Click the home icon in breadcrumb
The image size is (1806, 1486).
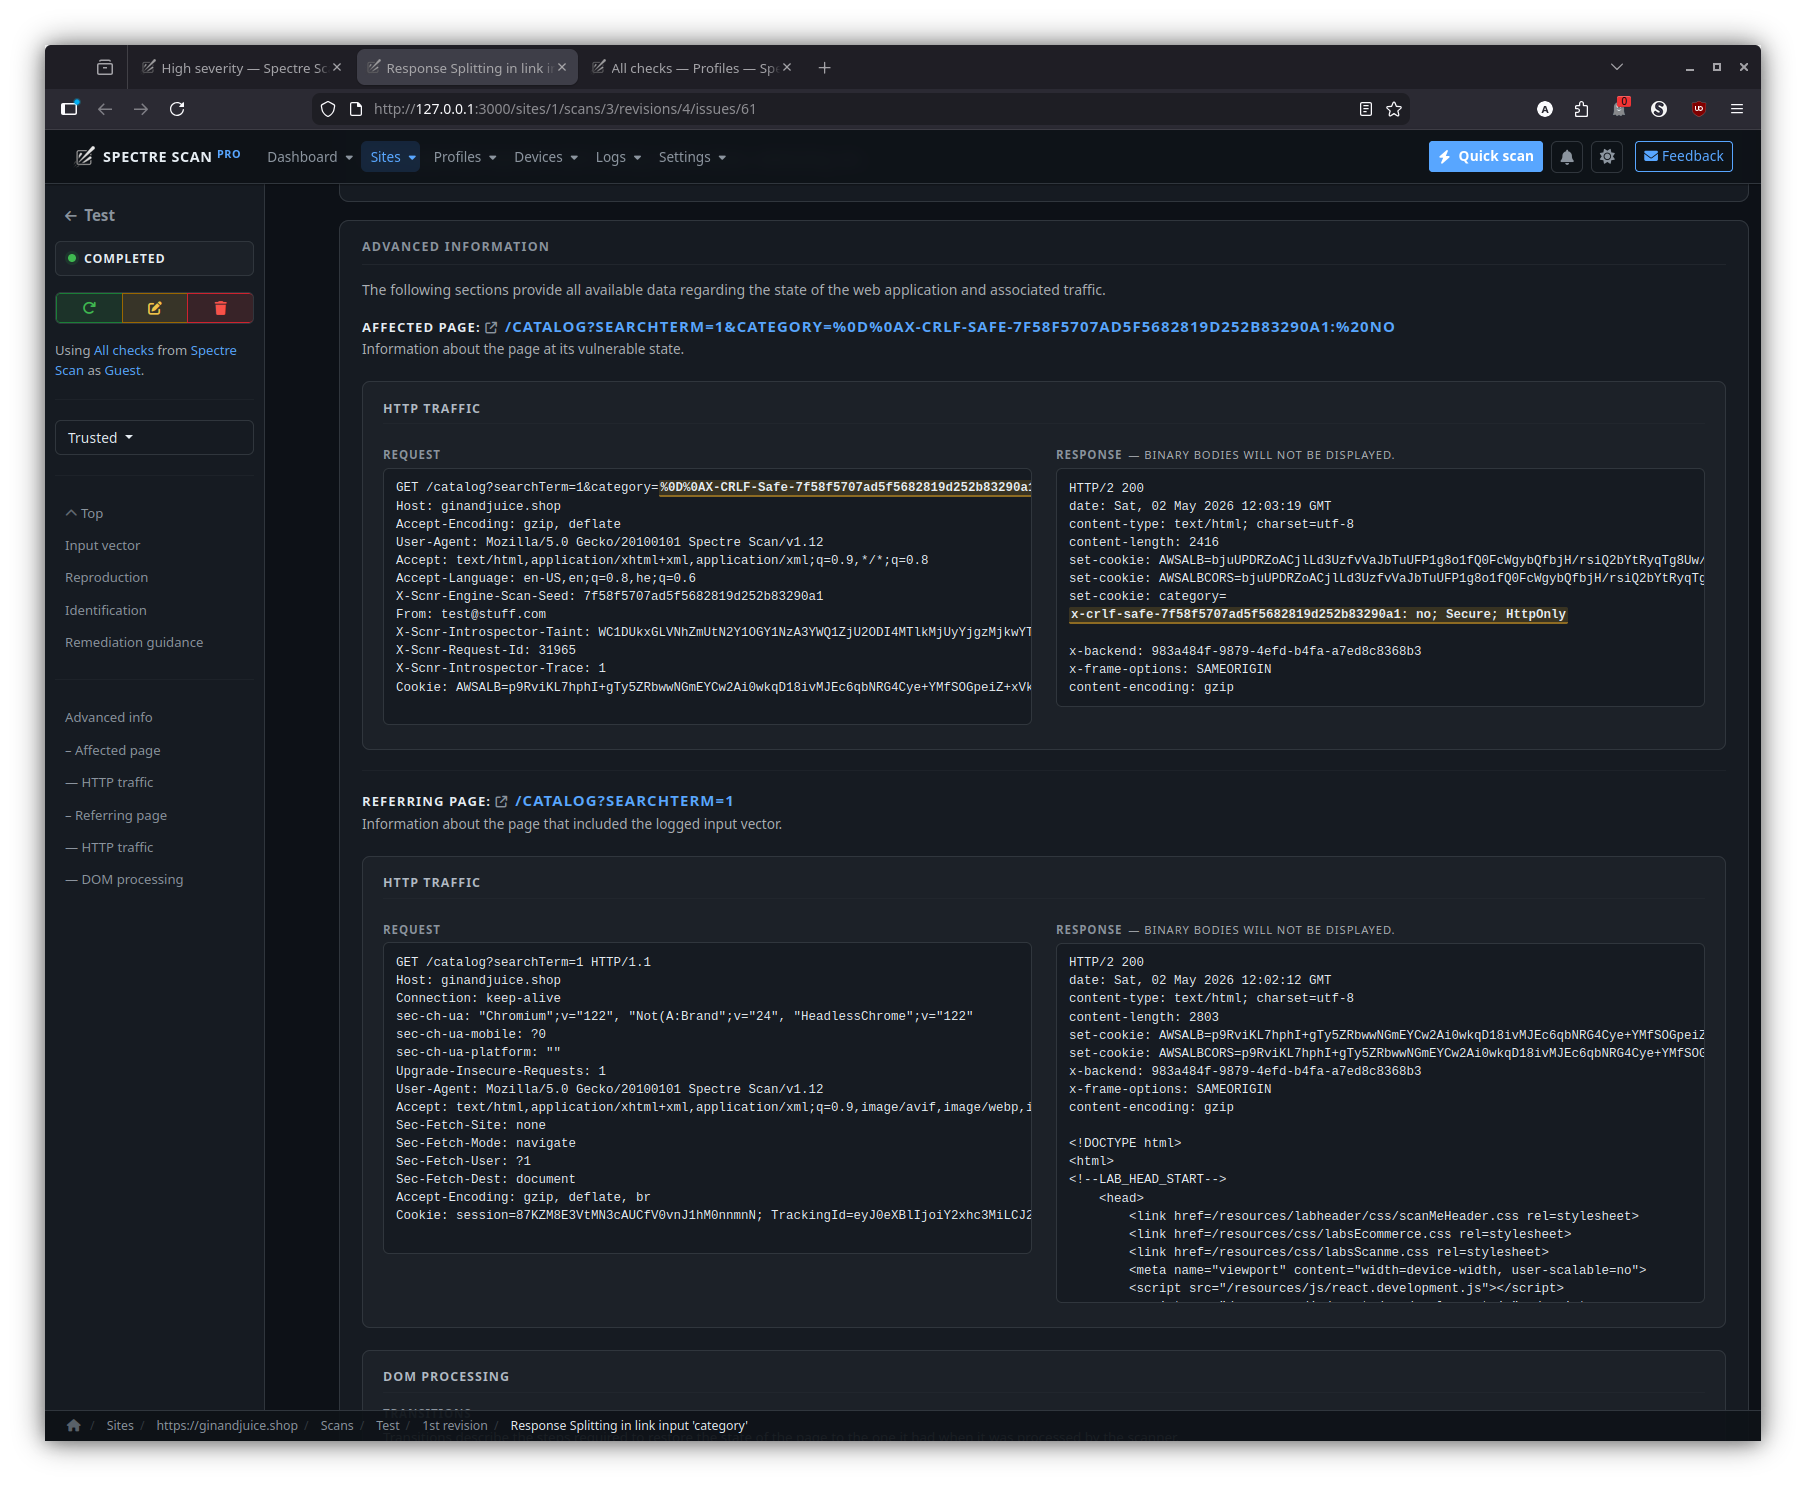[x=74, y=1425]
